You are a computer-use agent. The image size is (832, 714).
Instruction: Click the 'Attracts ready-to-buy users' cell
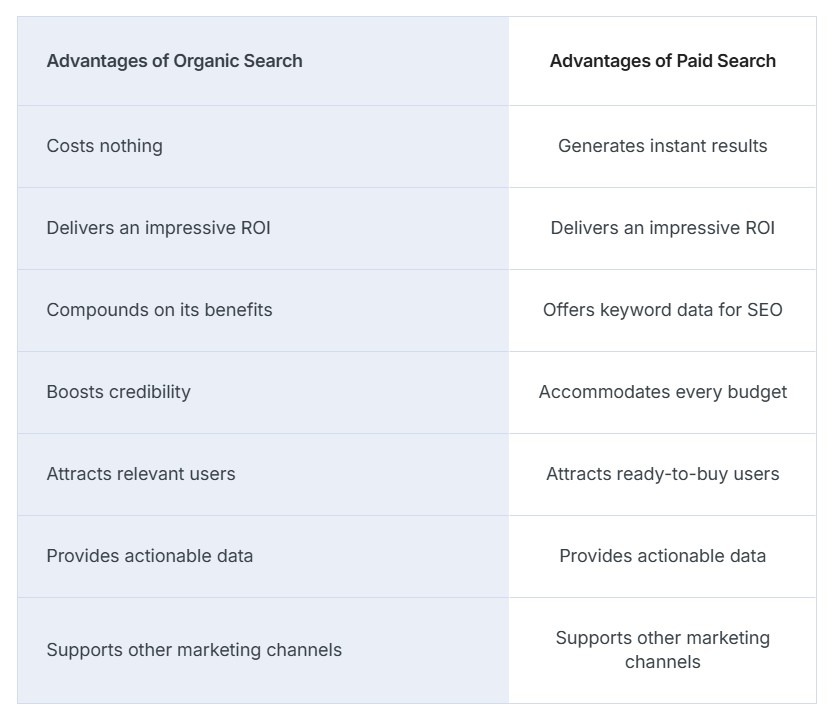(662, 474)
